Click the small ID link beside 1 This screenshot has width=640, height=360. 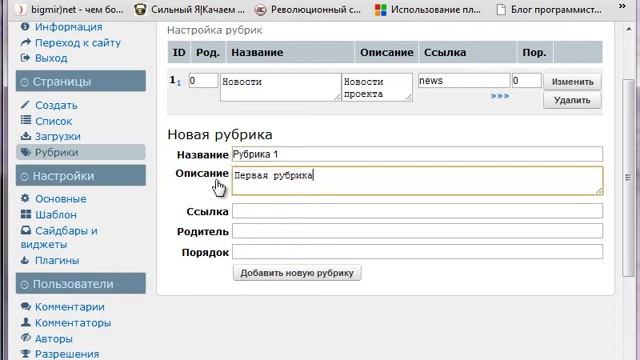tap(179, 83)
